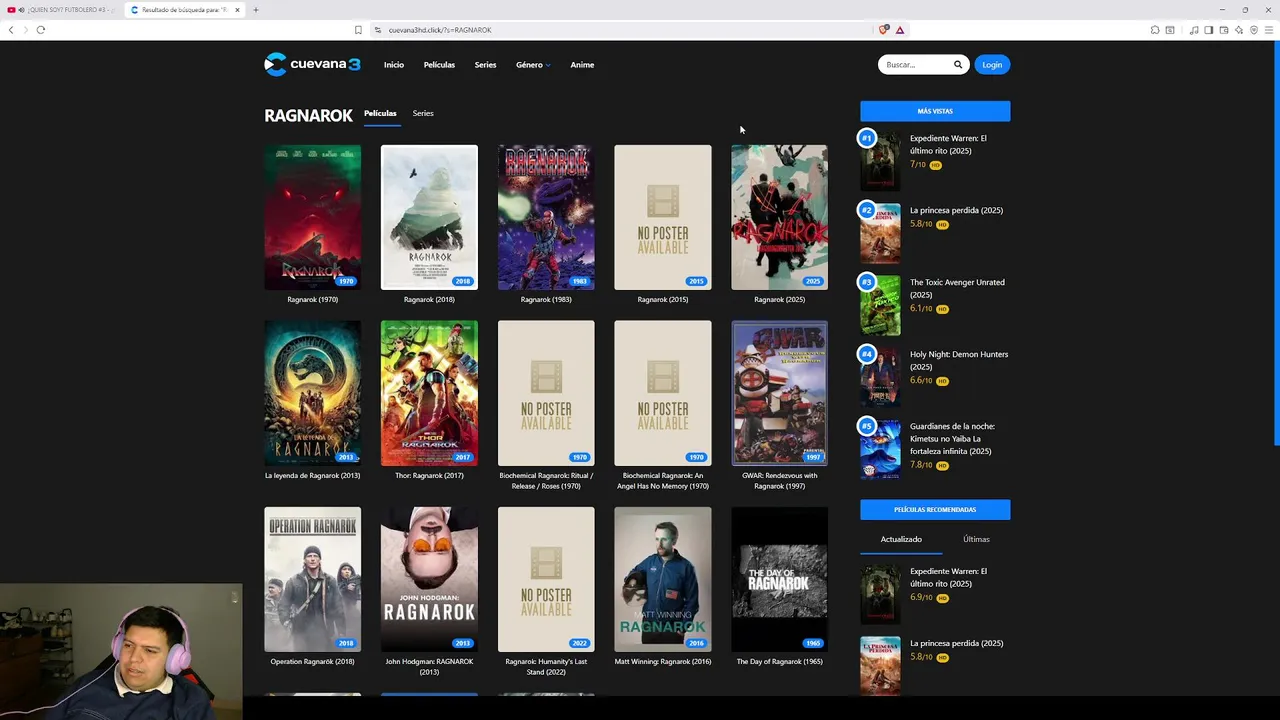Open Matt Winning: Ragnarok (2016) poster
This screenshot has width=1280, height=720.
pos(663,579)
